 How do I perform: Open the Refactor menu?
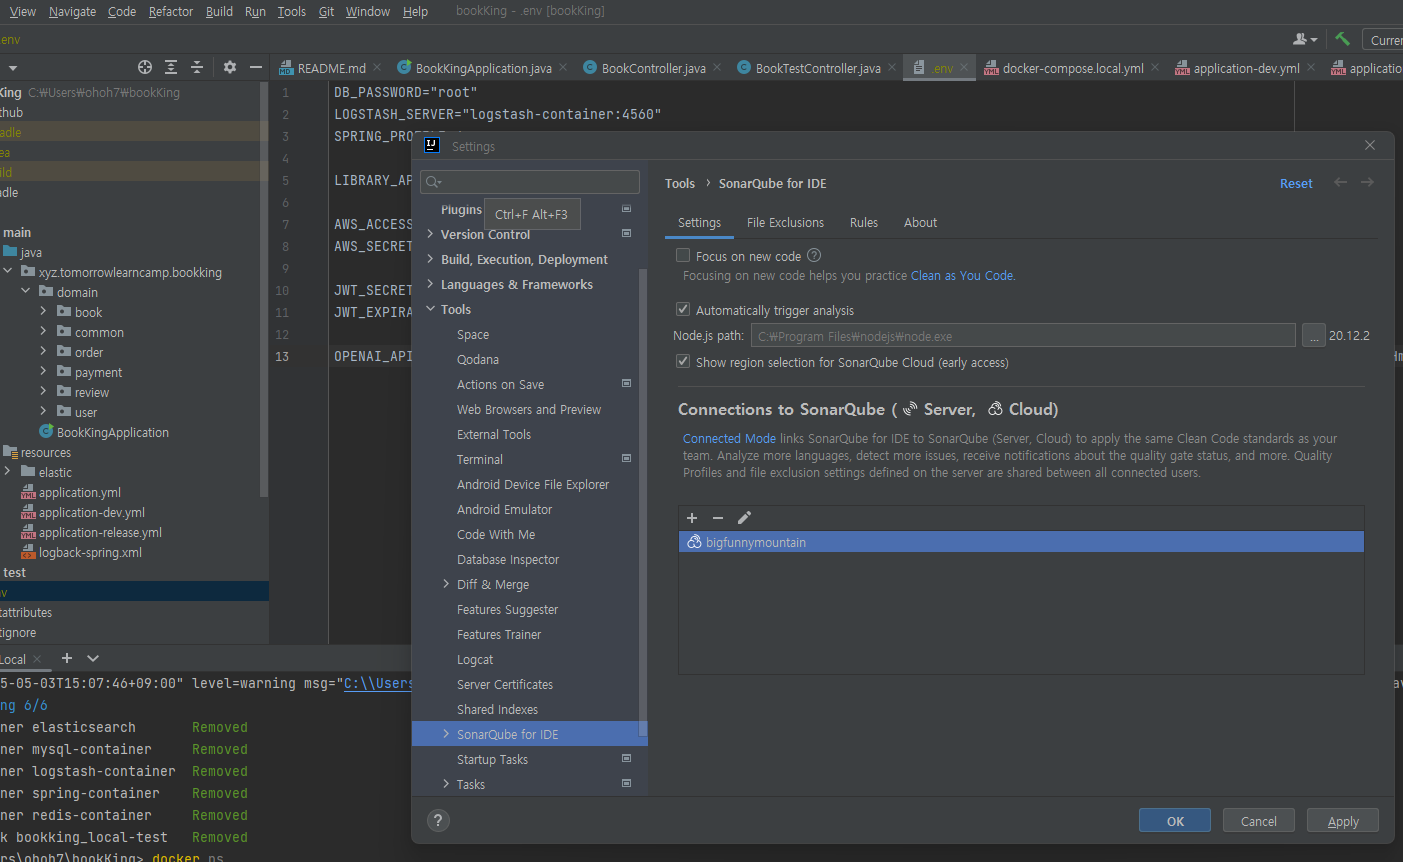coord(171,11)
